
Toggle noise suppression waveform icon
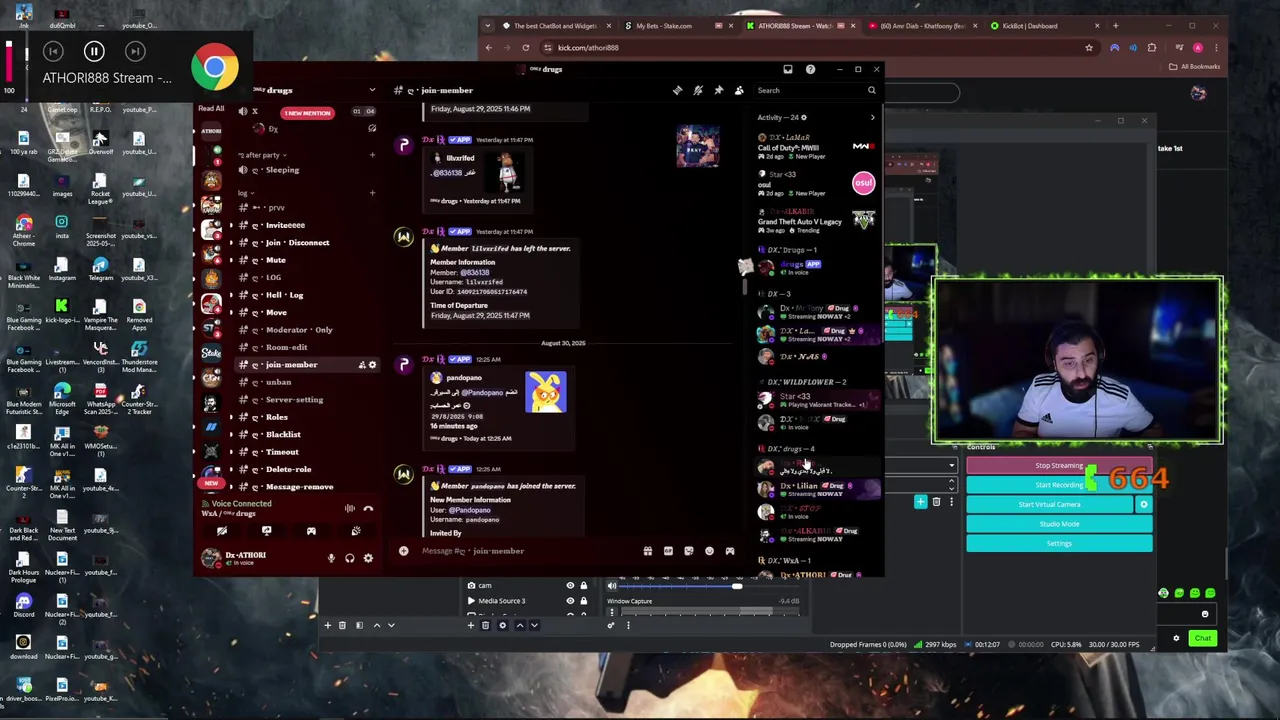350,509
